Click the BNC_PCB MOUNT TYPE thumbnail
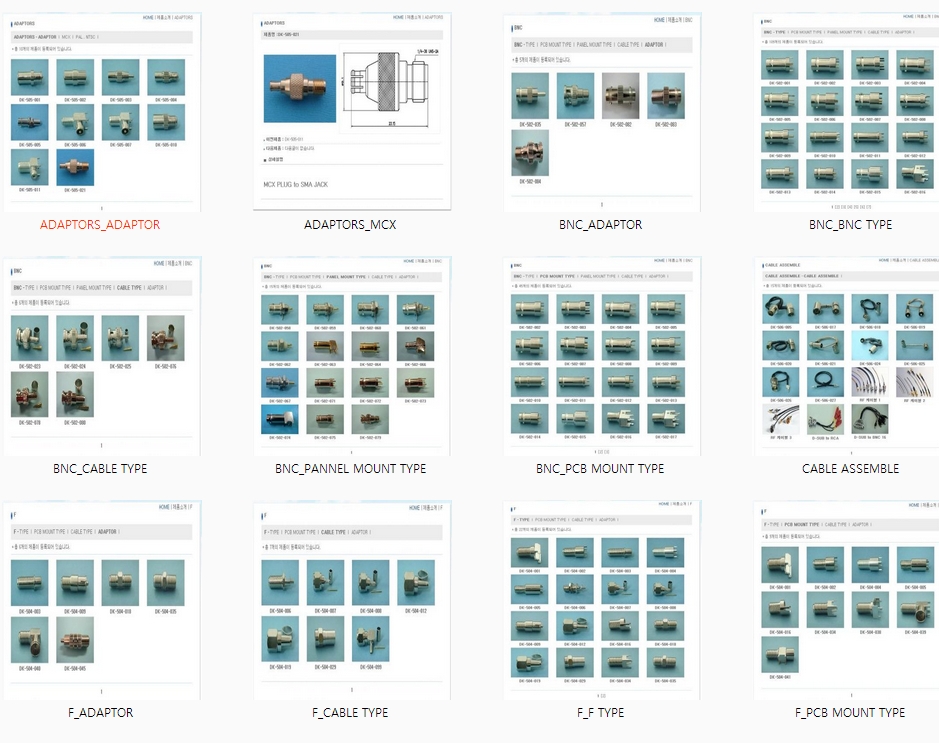Viewport: 939px width, 743px height. (x=600, y=355)
